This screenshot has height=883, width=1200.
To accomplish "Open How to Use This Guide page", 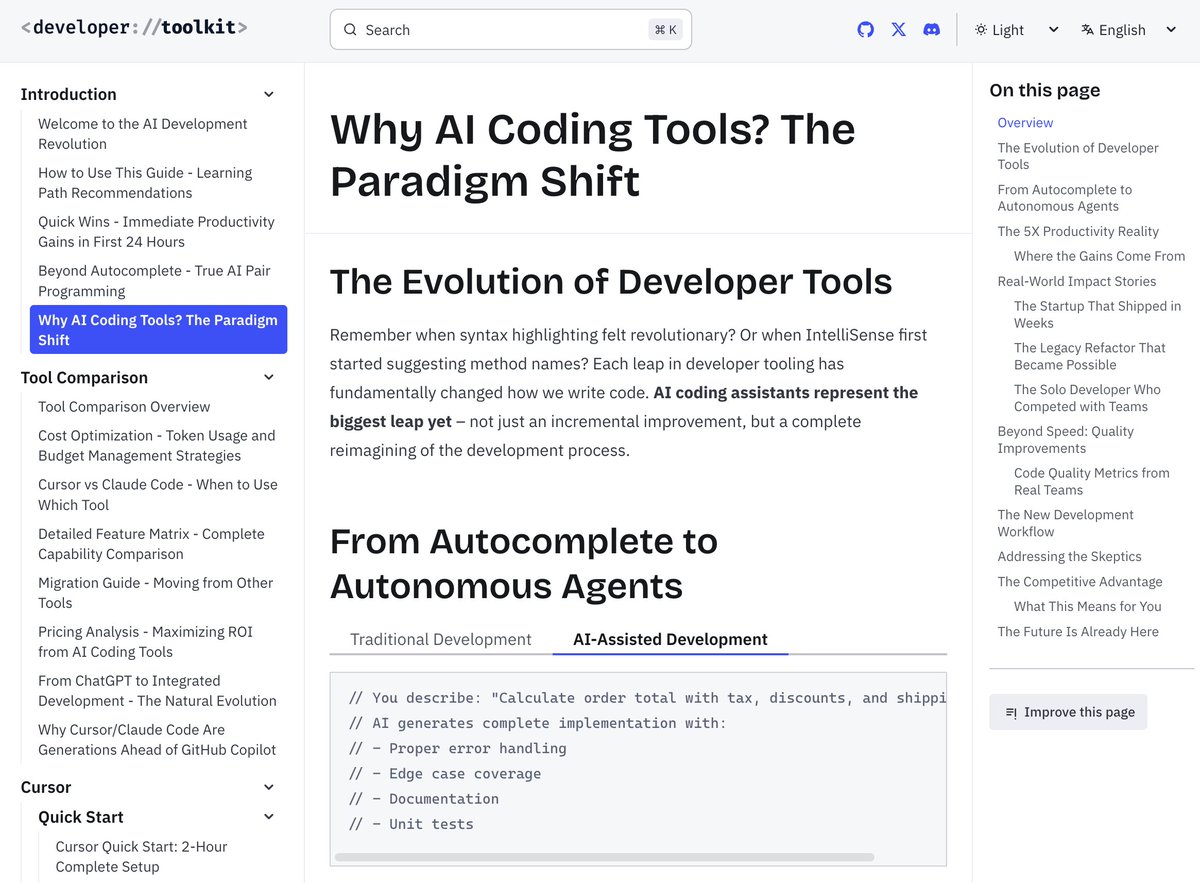I will click(x=145, y=183).
